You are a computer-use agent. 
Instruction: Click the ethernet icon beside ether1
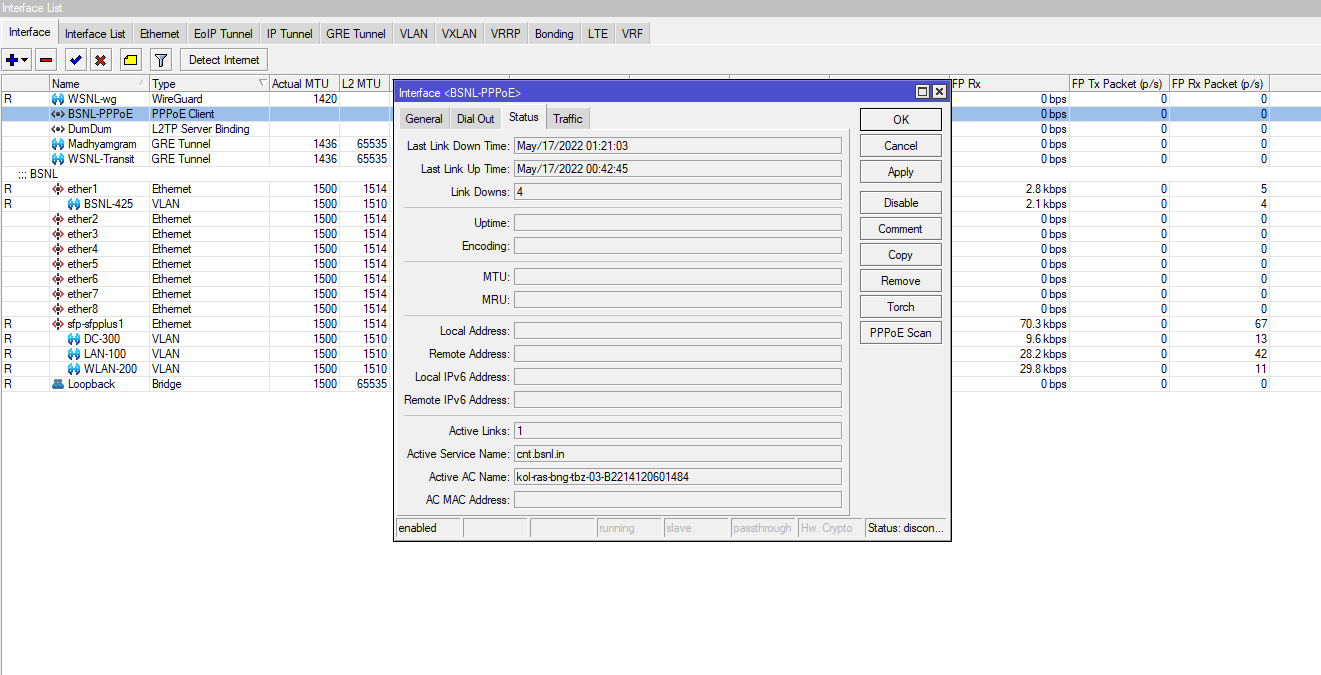pyautogui.click(x=59, y=188)
